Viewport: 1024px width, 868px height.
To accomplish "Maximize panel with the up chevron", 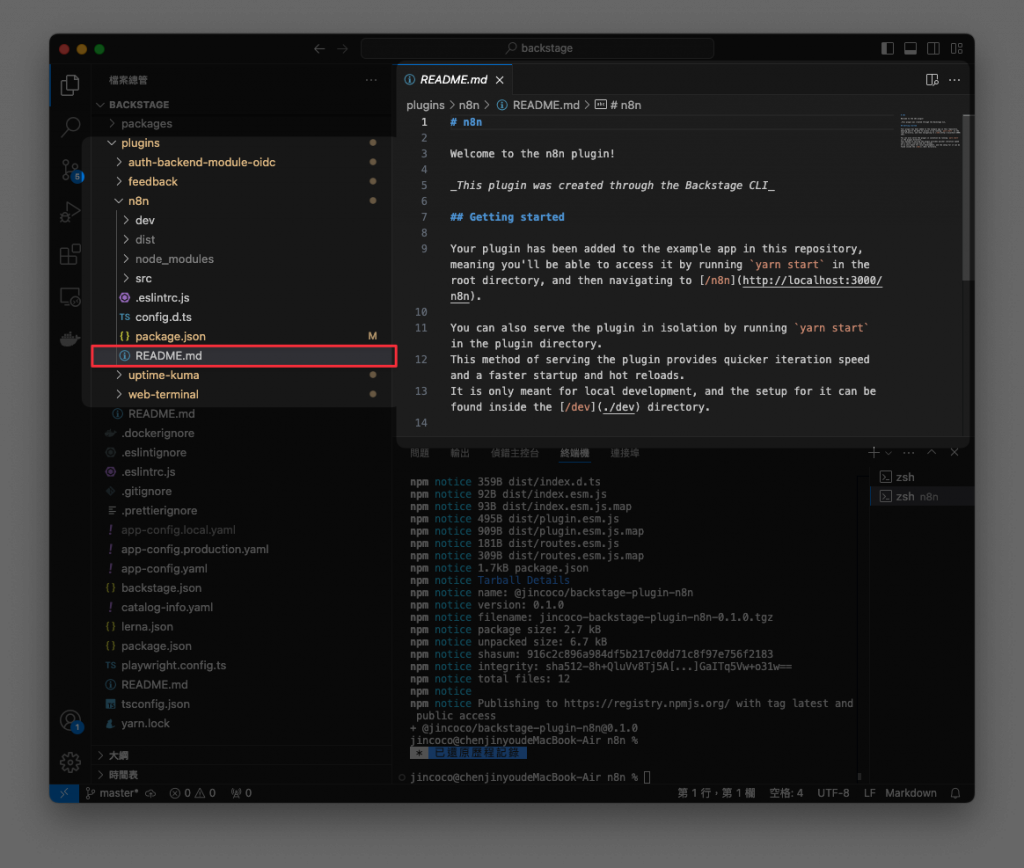I will 932,452.
